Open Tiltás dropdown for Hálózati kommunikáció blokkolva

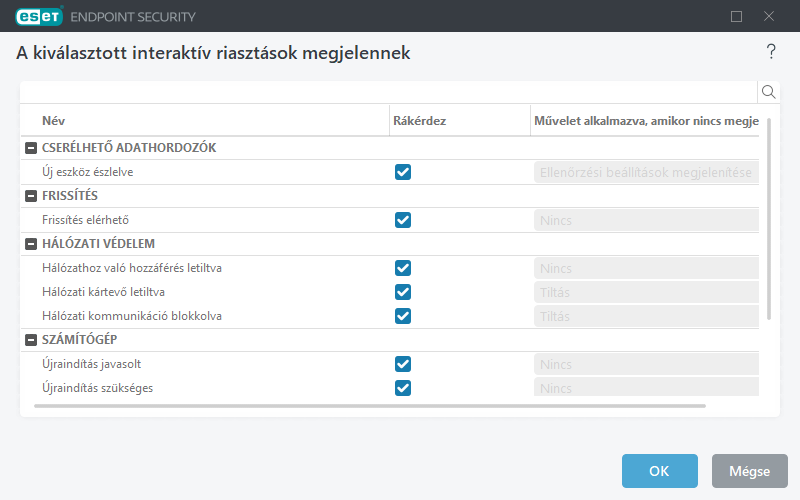click(646, 316)
